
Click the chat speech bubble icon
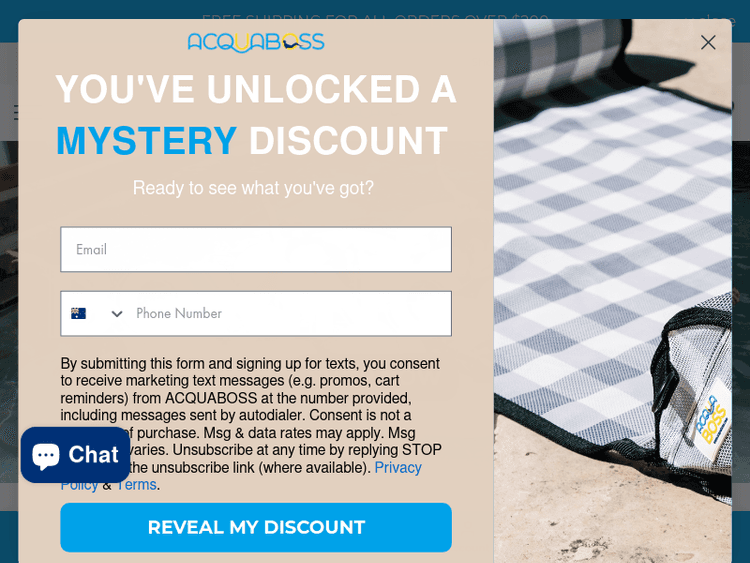pyautogui.click(x=46, y=456)
